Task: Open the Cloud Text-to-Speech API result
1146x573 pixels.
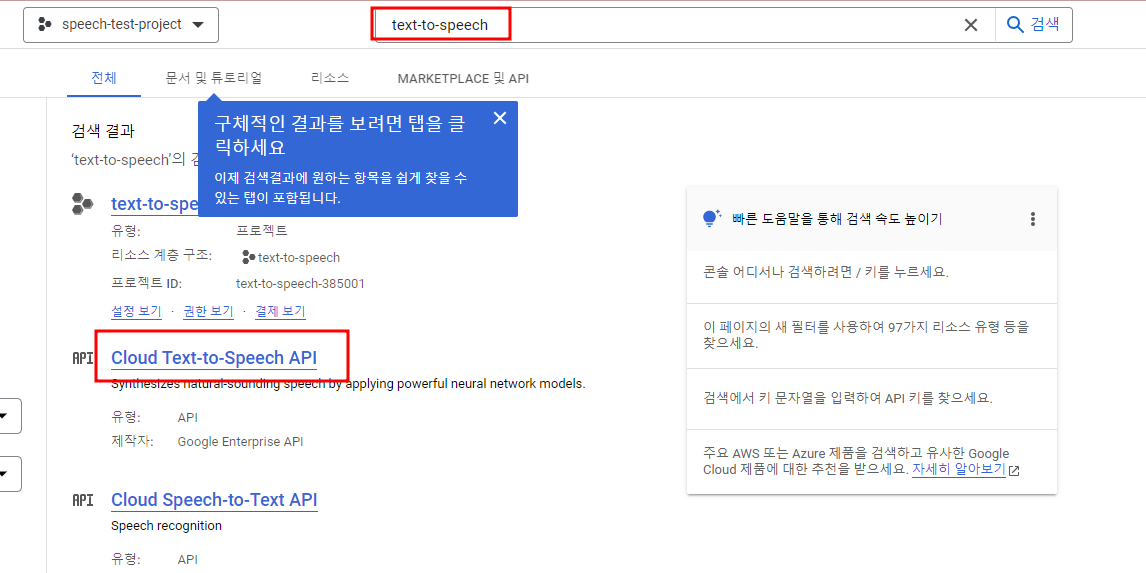Action: click(214, 358)
